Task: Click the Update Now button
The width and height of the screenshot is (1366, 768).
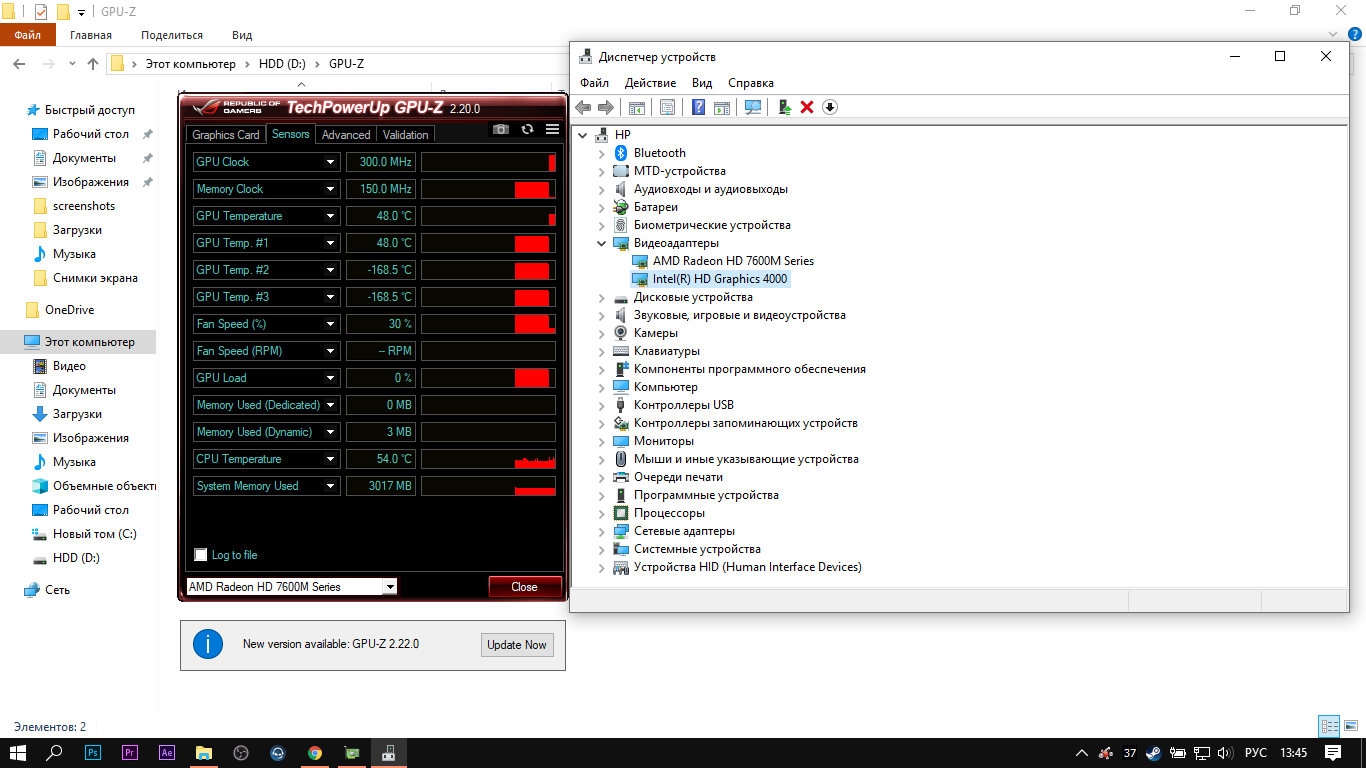Action: tap(517, 645)
